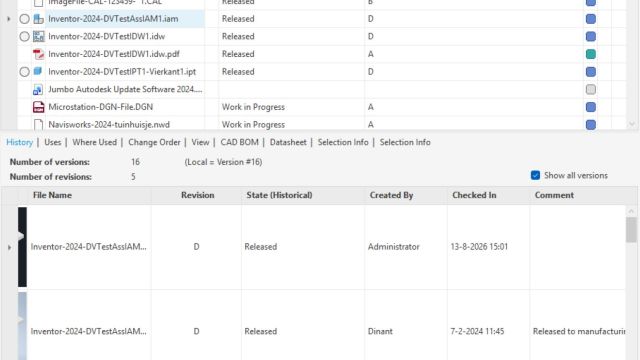Select the Inventor-2024-DVTestIDW1.idw.pdf file name
Screen dimensions: 640x360
[x=114, y=54]
